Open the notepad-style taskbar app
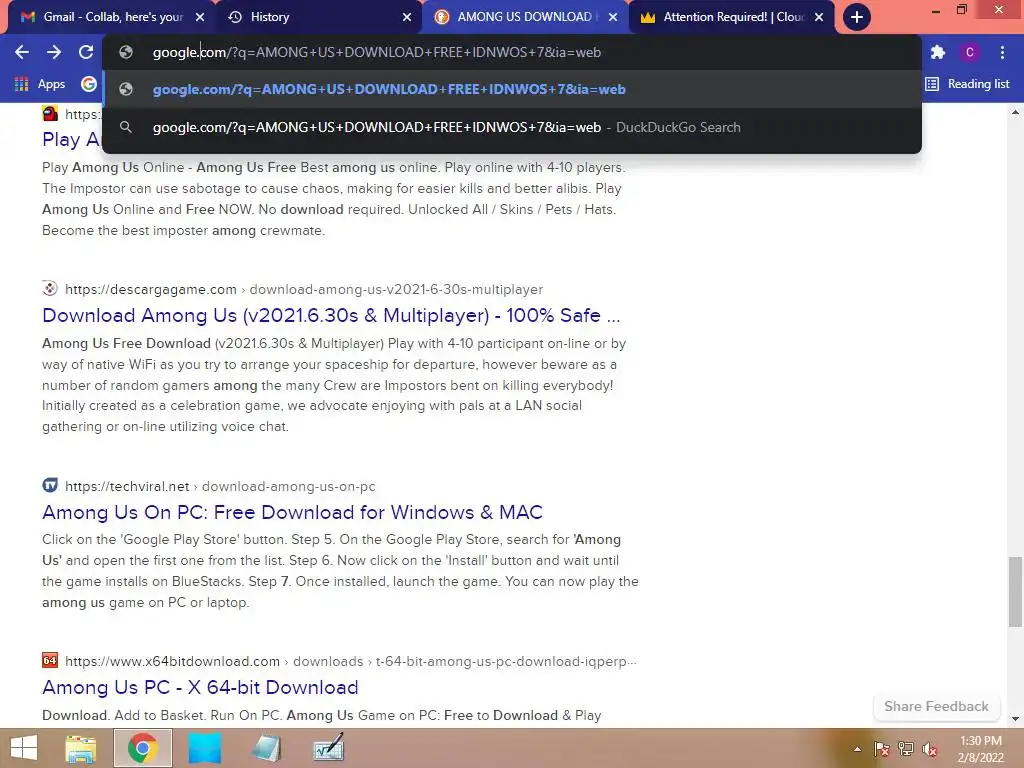The image size is (1024, 768). 266,748
